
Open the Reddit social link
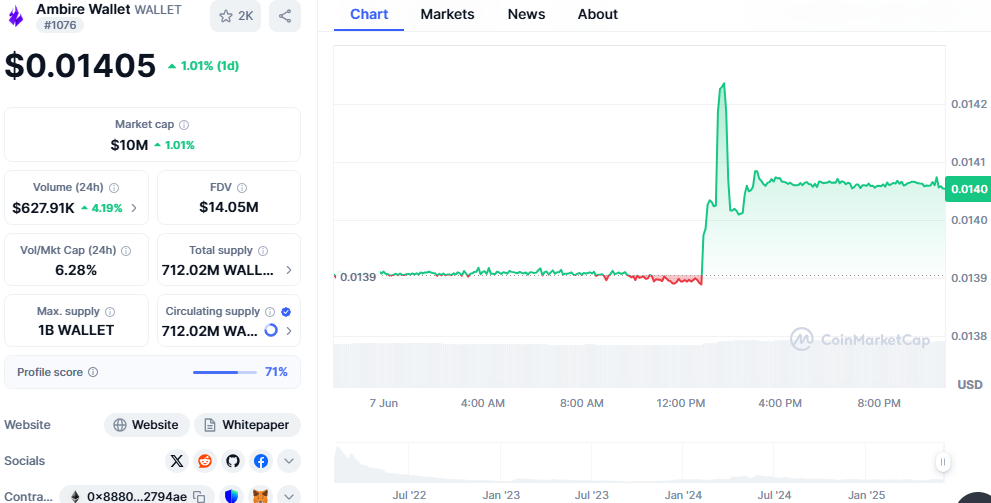(x=205, y=461)
